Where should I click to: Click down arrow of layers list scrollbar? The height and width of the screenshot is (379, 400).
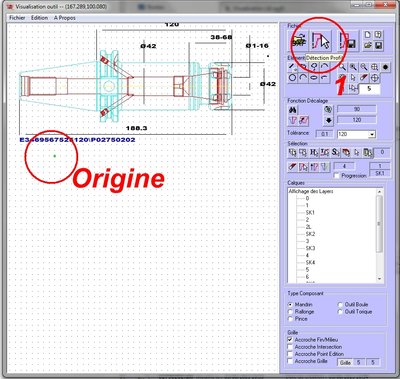point(379,279)
